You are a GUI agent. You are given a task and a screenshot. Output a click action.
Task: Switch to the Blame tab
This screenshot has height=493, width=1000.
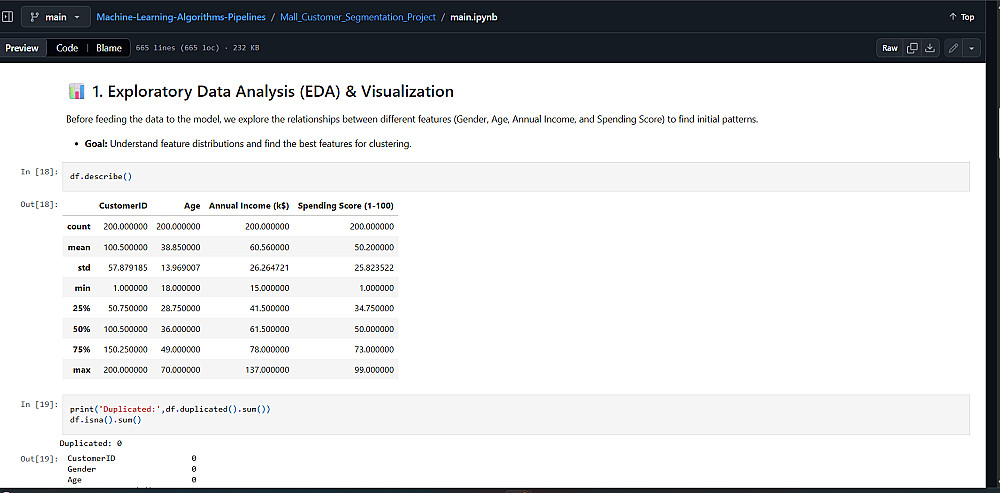pyautogui.click(x=109, y=48)
